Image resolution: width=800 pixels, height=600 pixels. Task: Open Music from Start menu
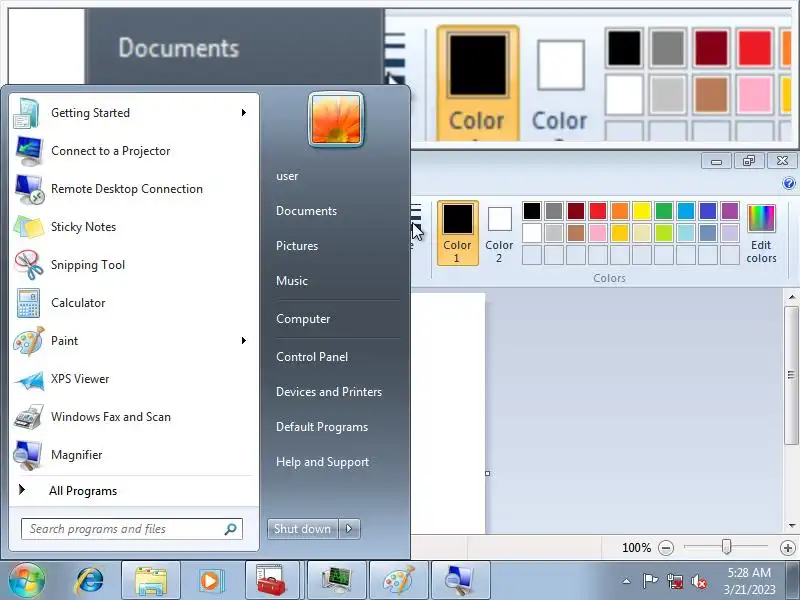[x=292, y=281]
